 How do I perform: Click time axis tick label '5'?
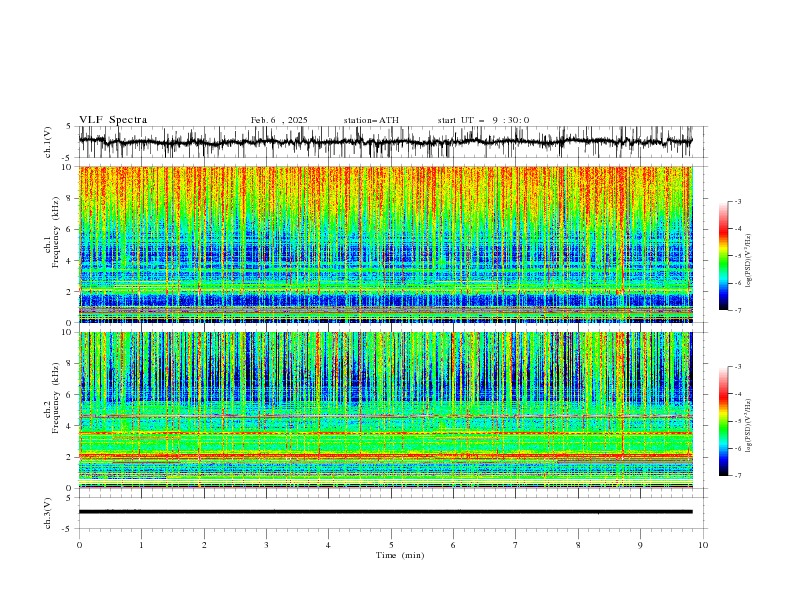pos(391,545)
